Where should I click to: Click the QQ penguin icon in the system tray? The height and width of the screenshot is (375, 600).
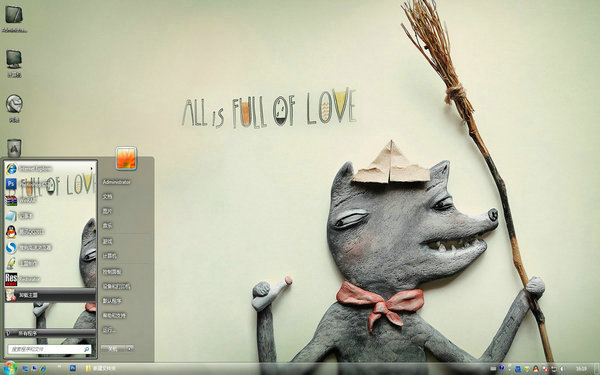[536, 369]
